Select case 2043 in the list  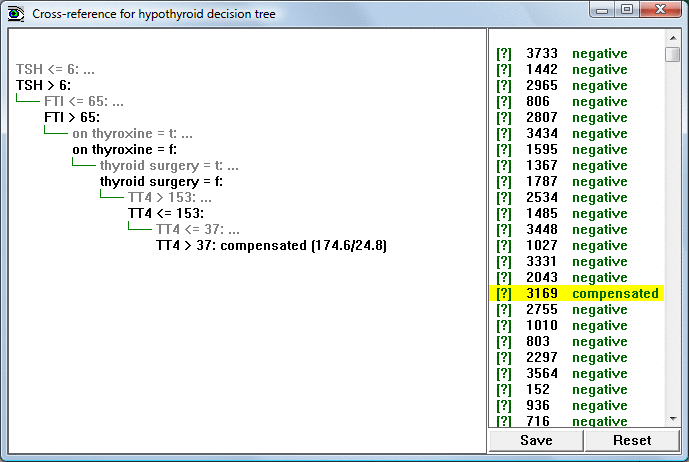coord(577,277)
